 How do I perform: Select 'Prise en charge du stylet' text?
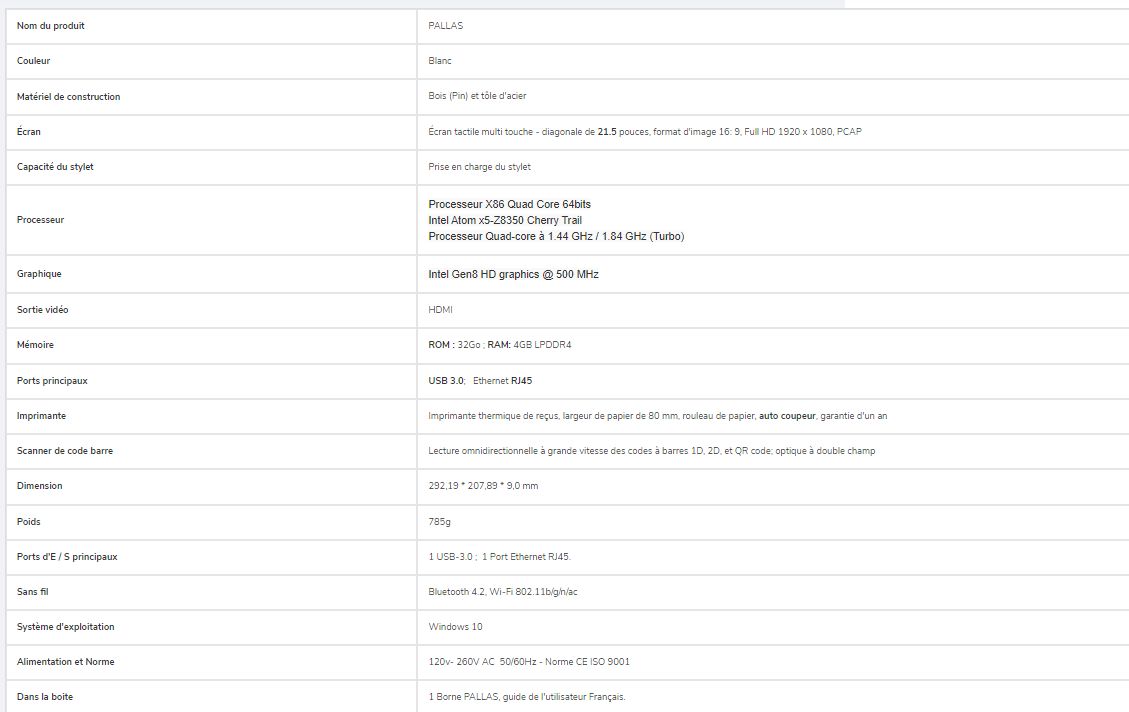click(479, 167)
